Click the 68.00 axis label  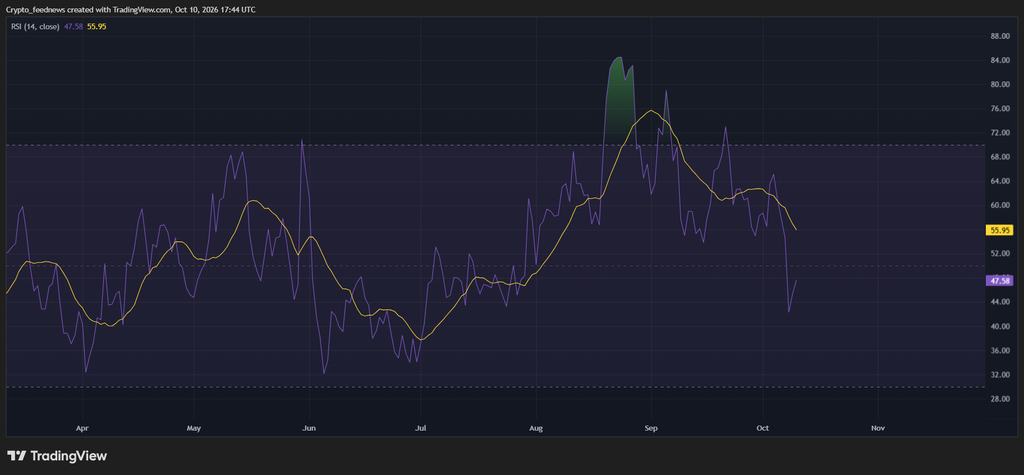1000,157
